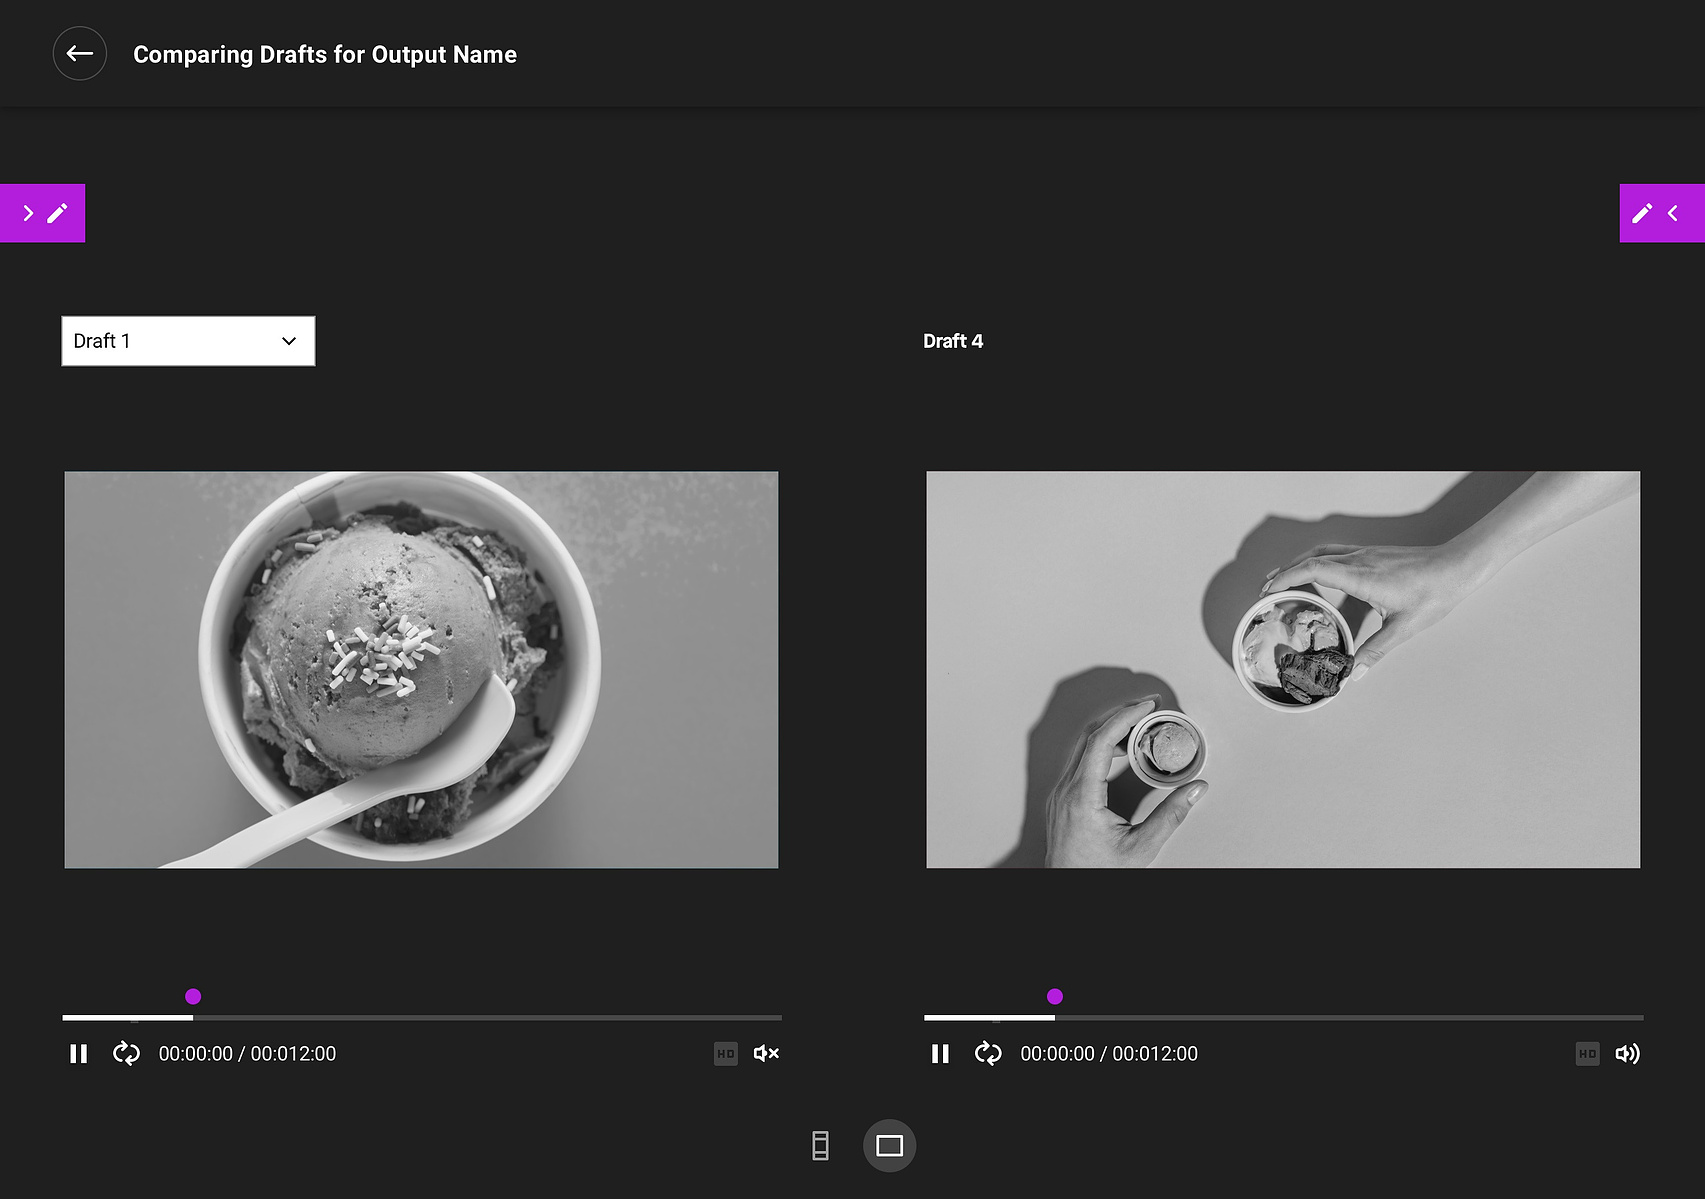Click the Draft 4 playhead marker
The width and height of the screenshot is (1705, 1199).
tap(1055, 996)
